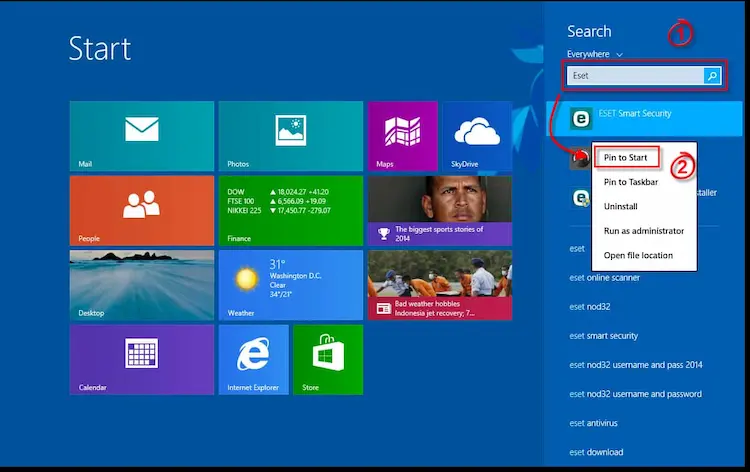Open the Store tile
Screen dimensions: 750x472
[328, 360]
